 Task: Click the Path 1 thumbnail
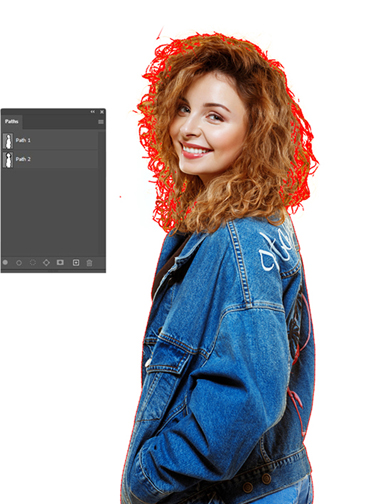coord(8,140)
